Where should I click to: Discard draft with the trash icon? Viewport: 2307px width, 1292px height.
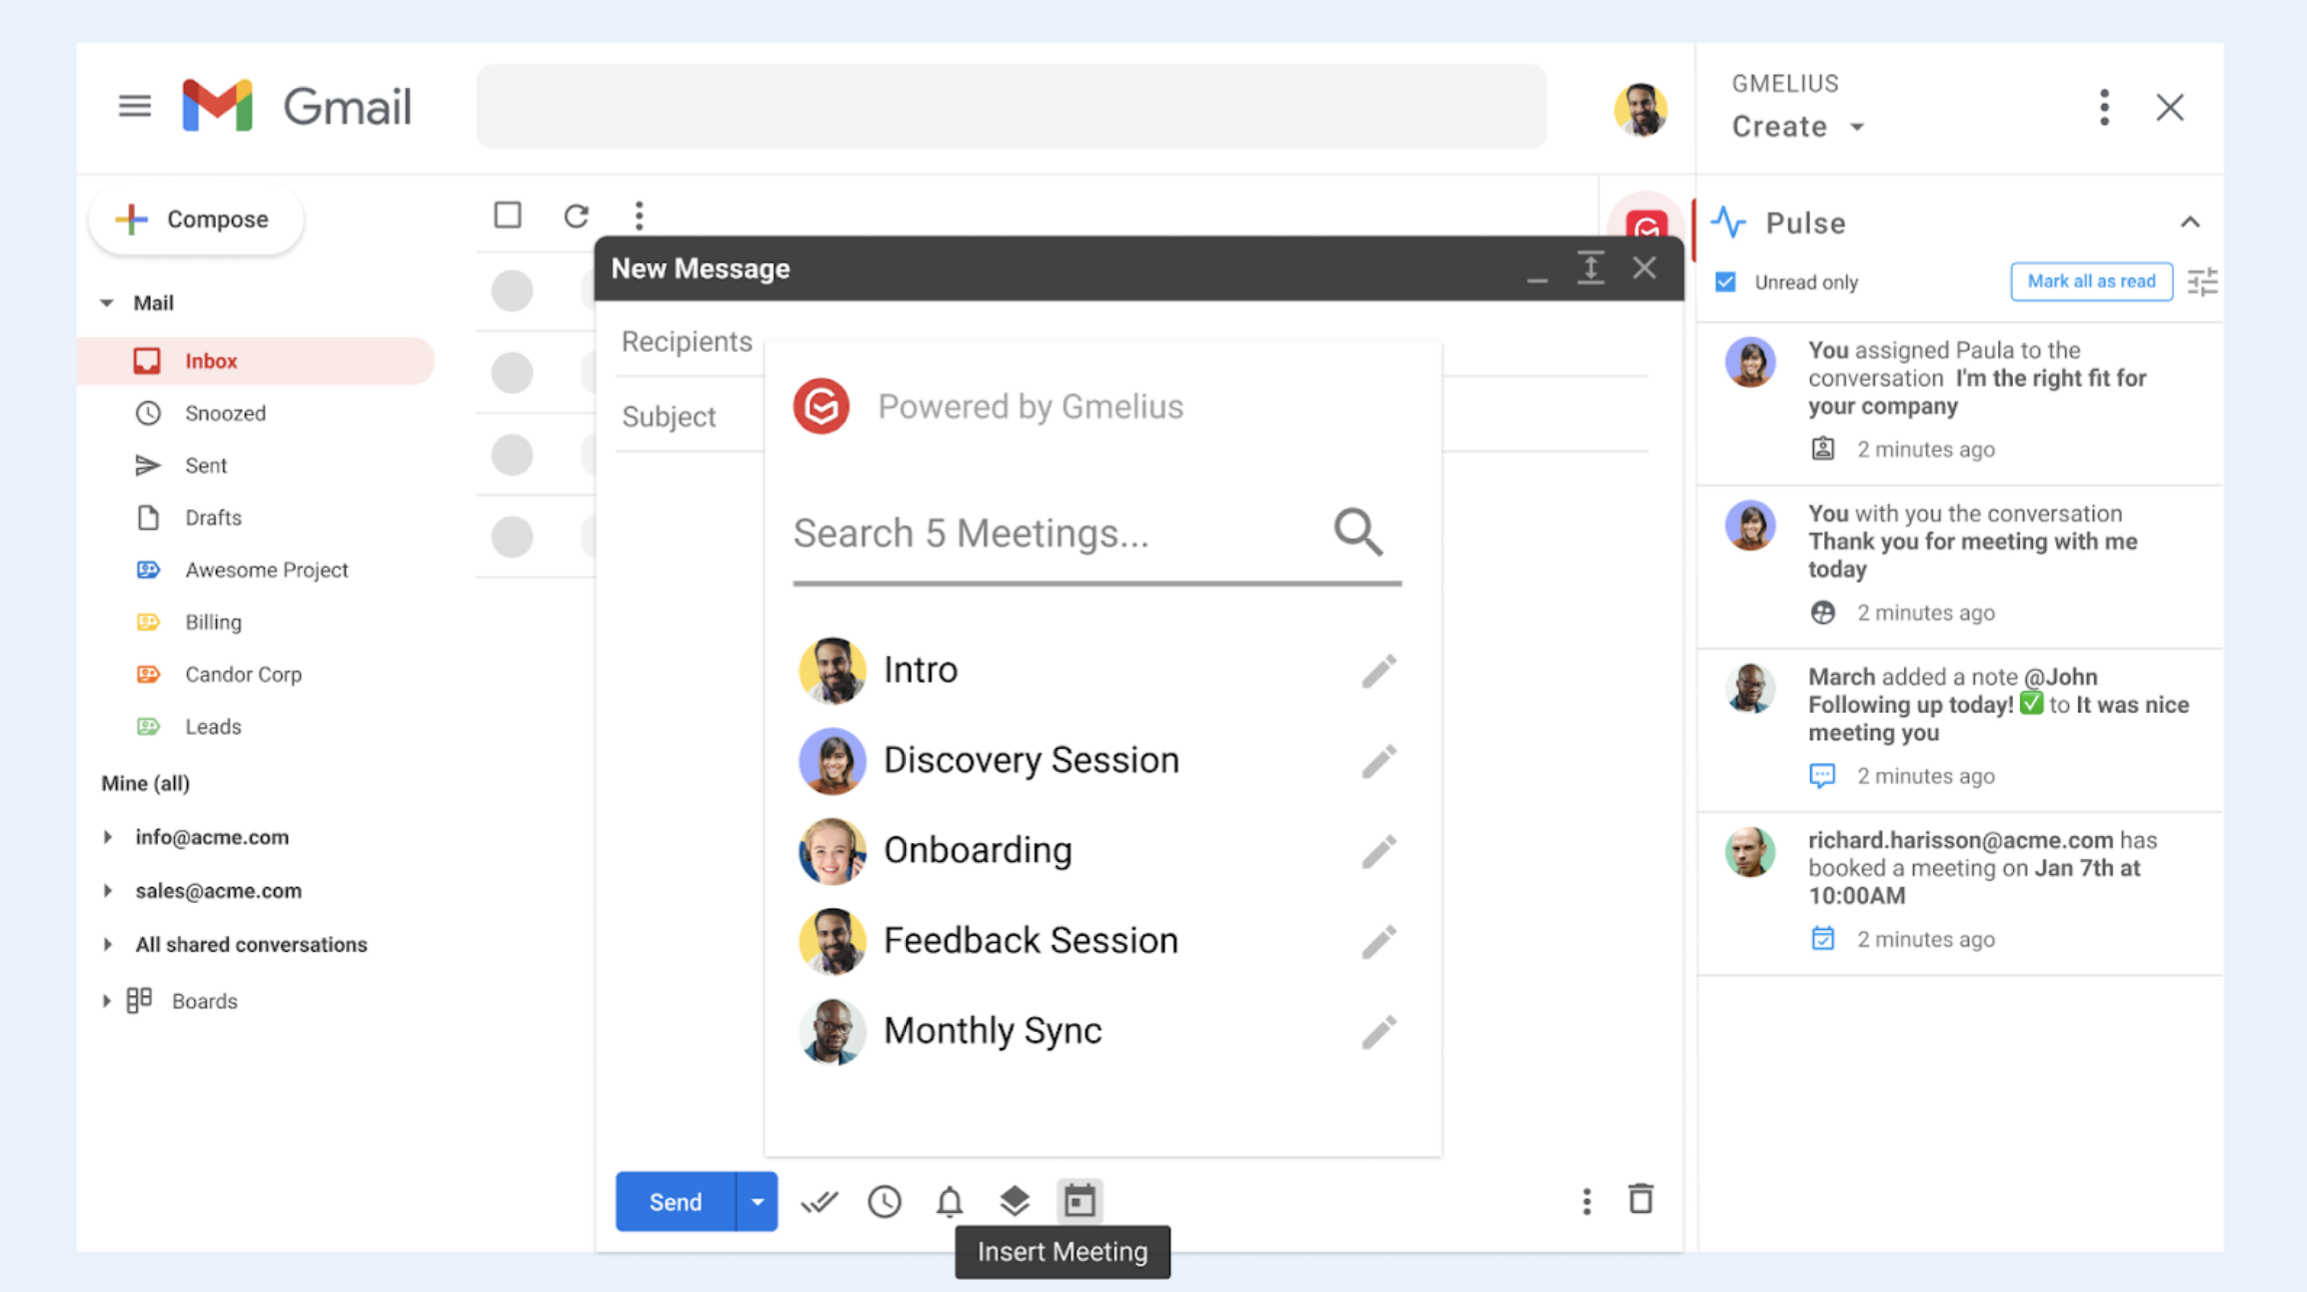1640,1199
